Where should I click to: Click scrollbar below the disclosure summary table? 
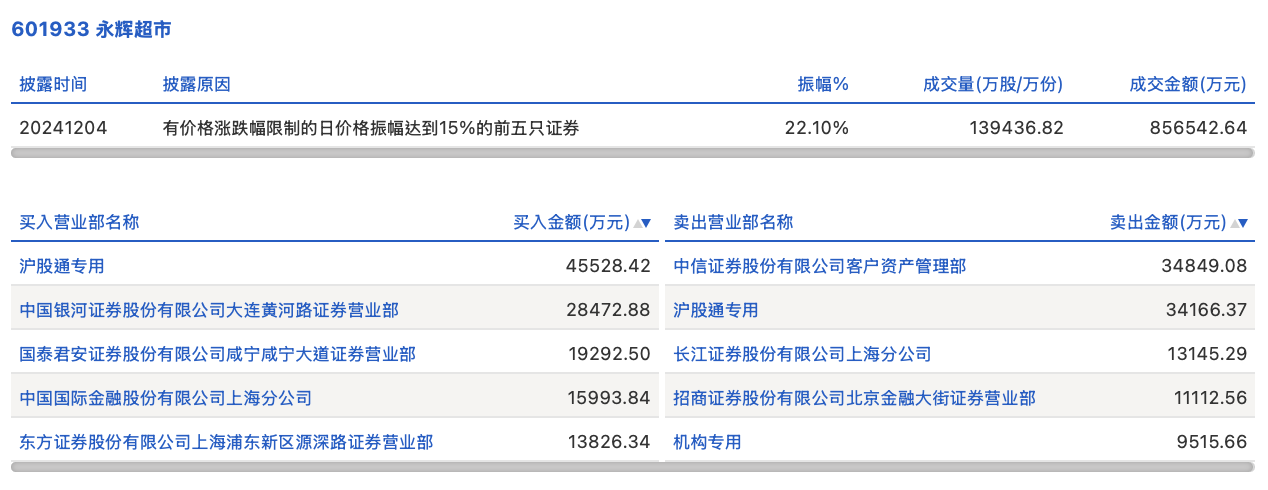click(632, 153)
